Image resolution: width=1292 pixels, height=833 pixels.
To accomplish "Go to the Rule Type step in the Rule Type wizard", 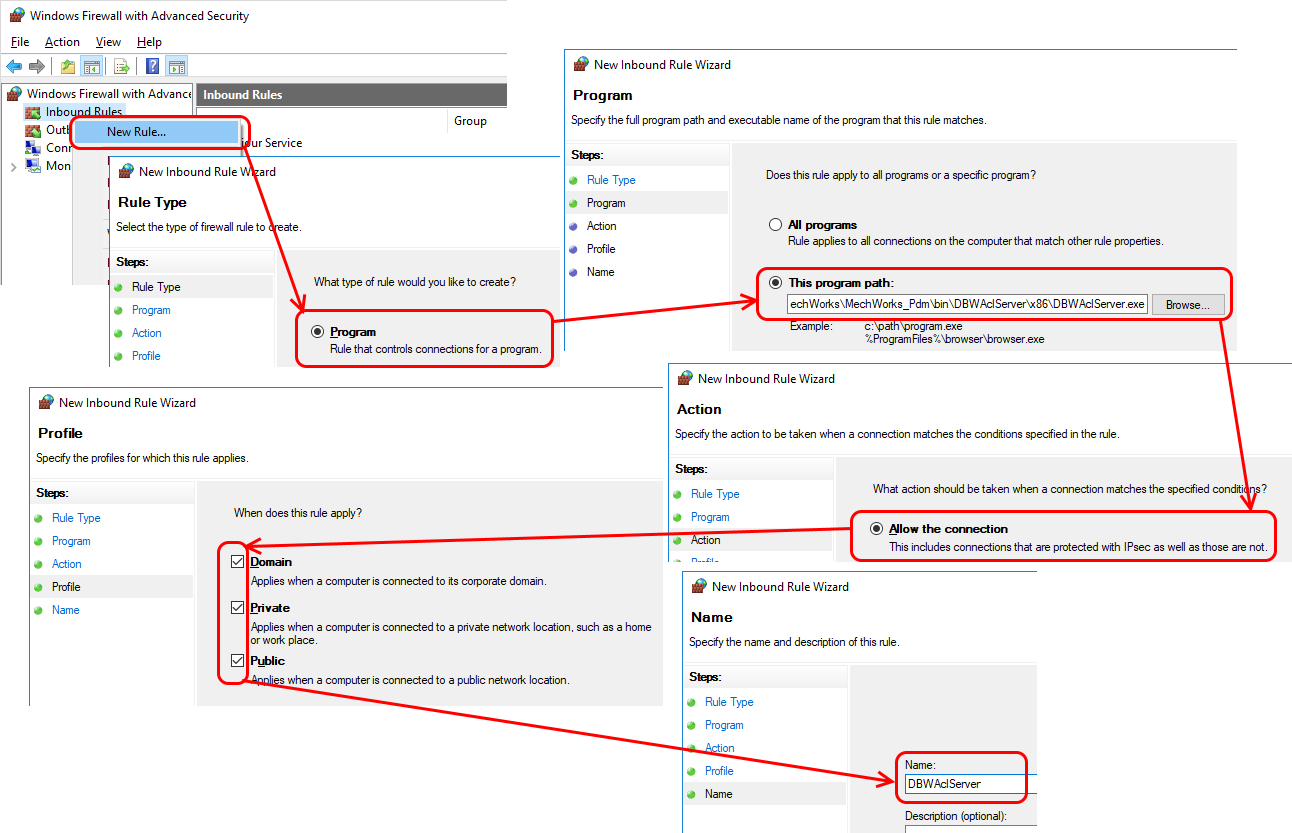I will [156, 287].
